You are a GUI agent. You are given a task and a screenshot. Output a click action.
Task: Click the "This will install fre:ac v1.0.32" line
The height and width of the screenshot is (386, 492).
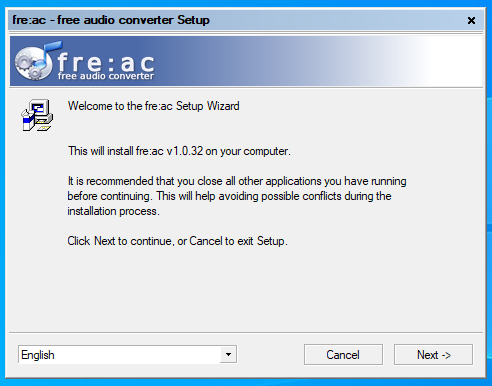tap(179, 151)
